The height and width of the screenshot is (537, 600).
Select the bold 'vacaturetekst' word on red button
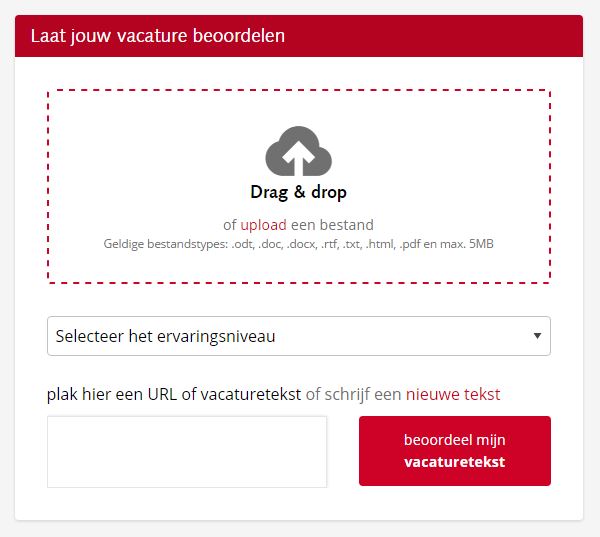click(x=455, y=462)
